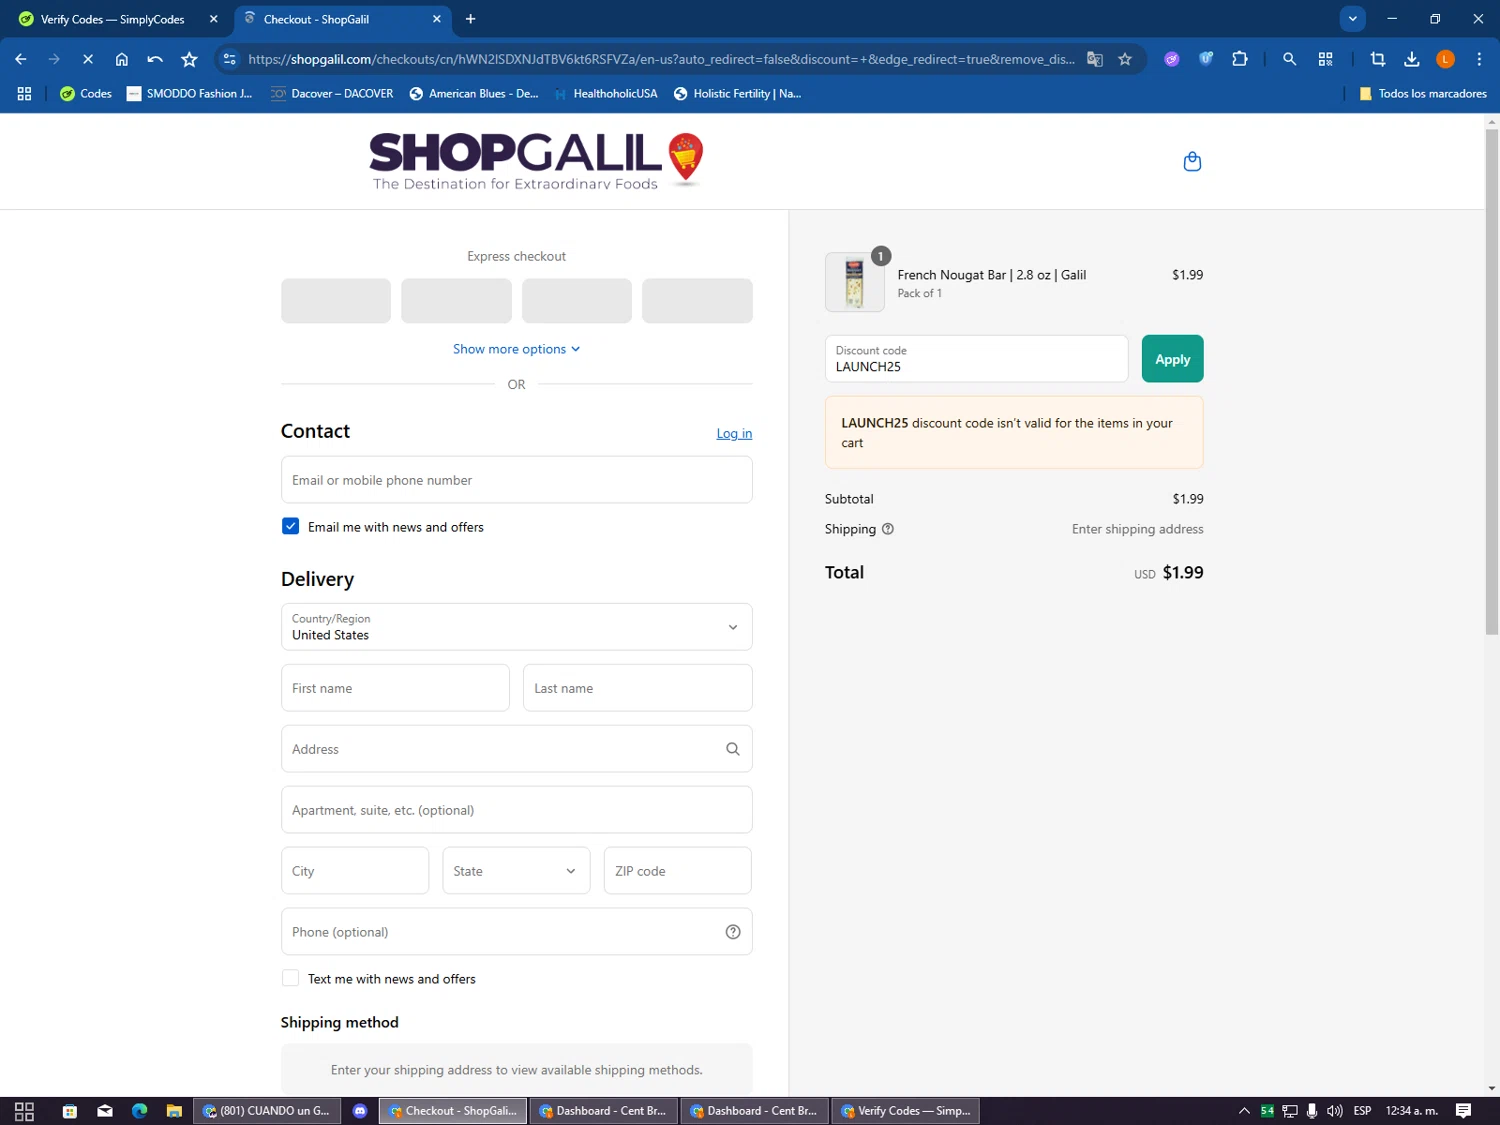The image size is (1500, 1125).
Task: Open the HealthoholicUSA bookmark
Action: point(605,93)
